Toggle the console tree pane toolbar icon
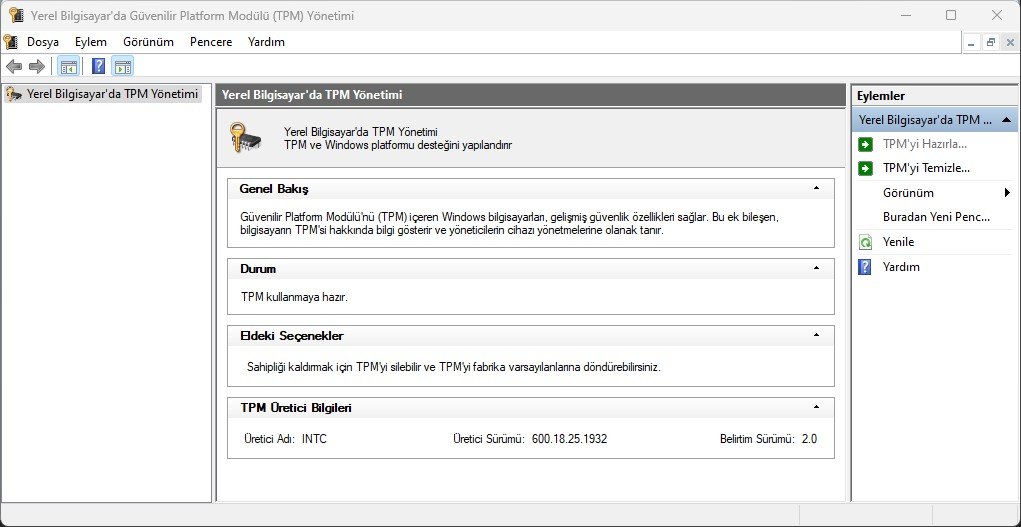1021x527 pixels. (x=68, y=67)
